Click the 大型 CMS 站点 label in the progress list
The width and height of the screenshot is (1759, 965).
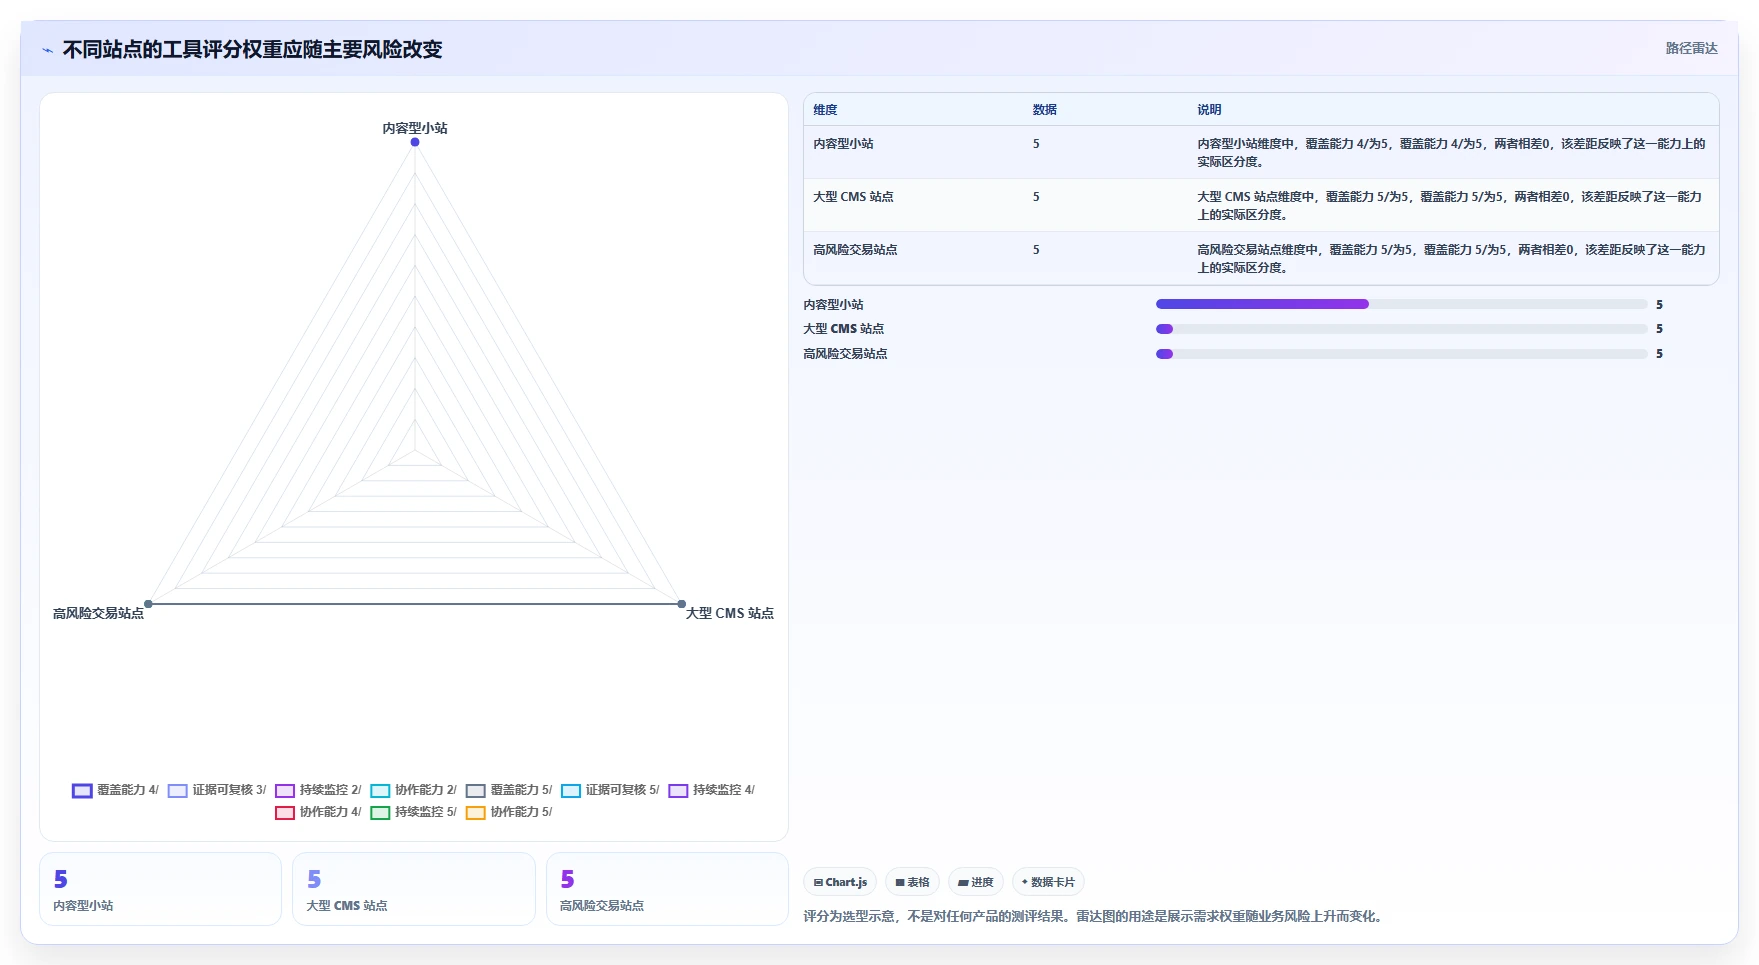pyautogui.click(x=843, y=329)
